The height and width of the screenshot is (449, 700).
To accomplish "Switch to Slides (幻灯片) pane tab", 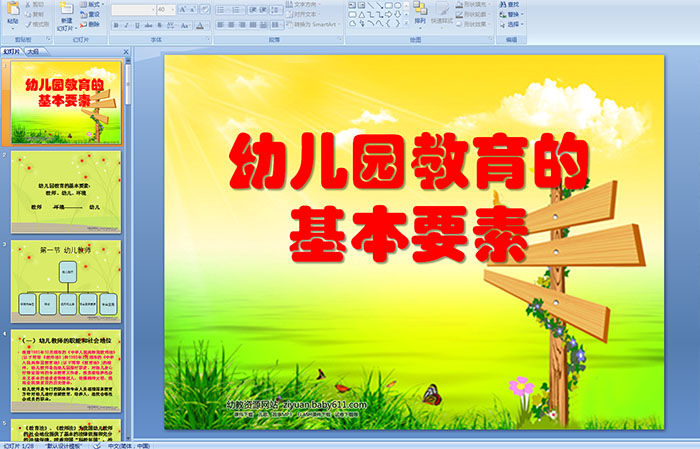I will click(x=12, y=52).
